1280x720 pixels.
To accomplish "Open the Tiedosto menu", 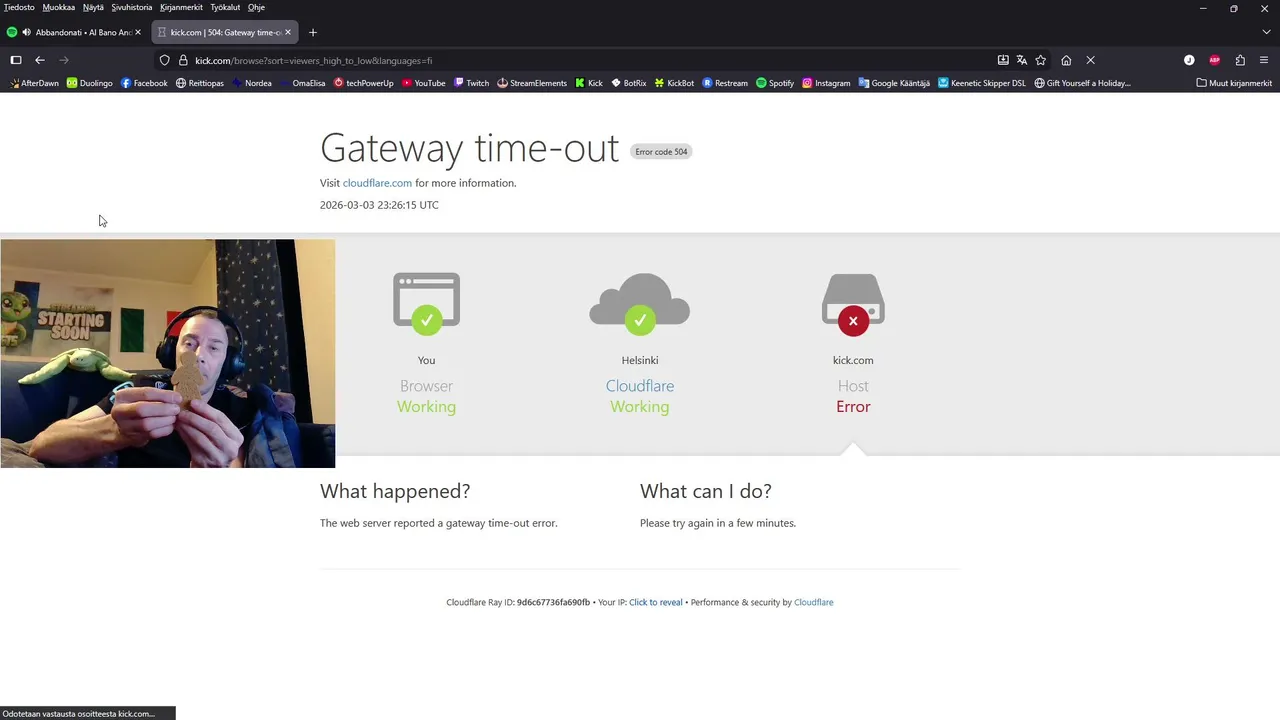I will [19, 7].
